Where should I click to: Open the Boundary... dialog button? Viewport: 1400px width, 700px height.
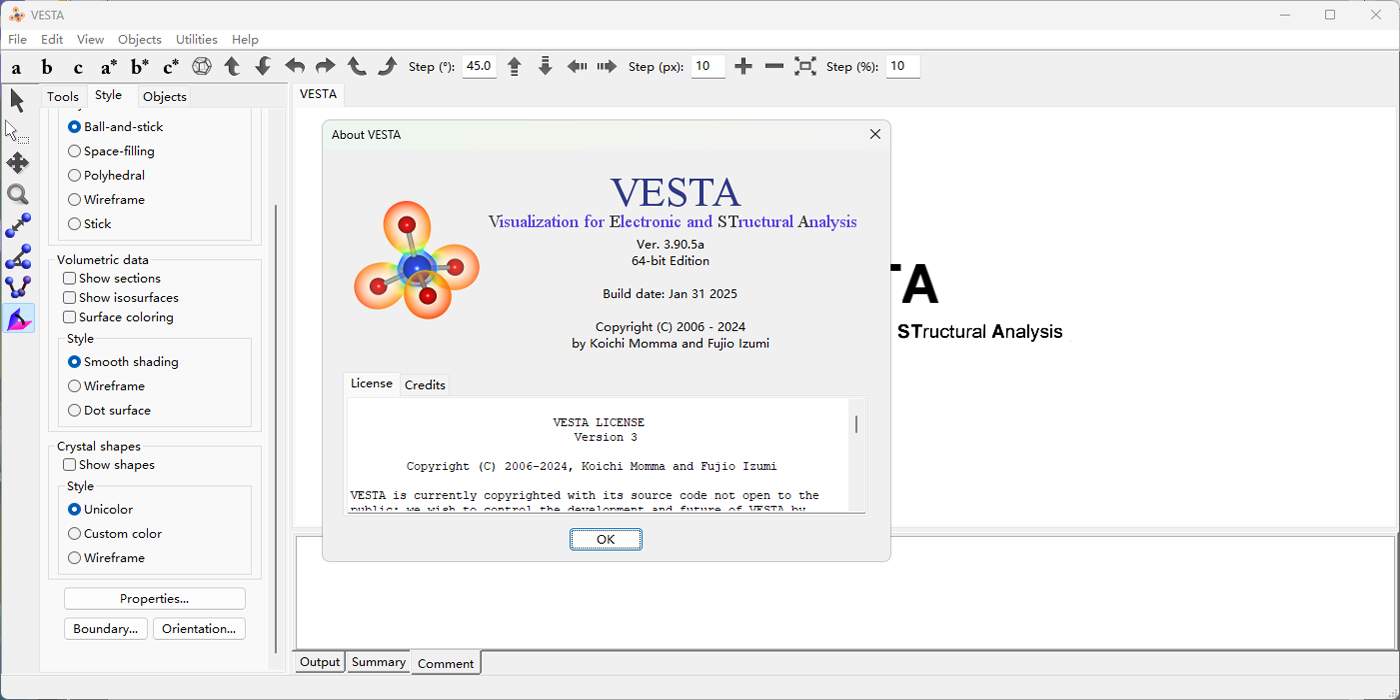point(105,629)
